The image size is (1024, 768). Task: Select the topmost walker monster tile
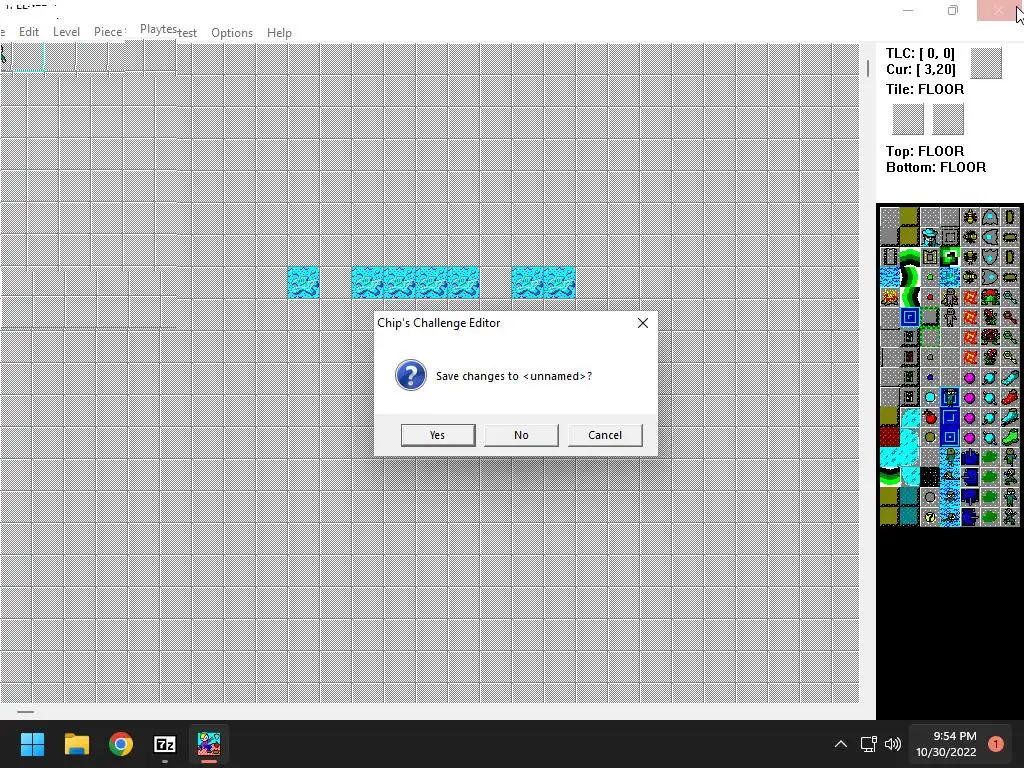pyautogui.click(x=990, y=377)
